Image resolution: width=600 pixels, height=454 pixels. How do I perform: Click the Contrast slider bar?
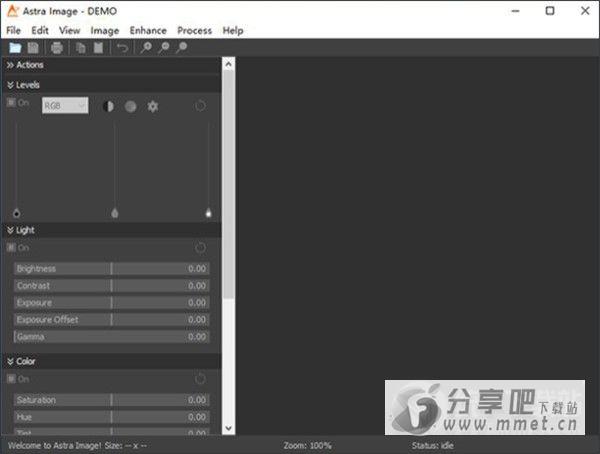112,286
